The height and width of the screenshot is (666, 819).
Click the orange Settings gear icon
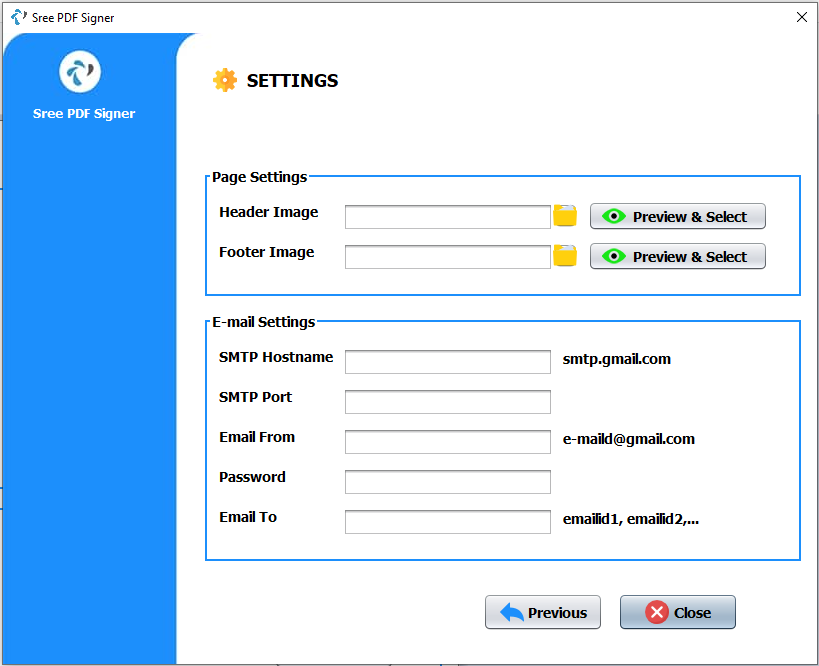pos(225,80)
